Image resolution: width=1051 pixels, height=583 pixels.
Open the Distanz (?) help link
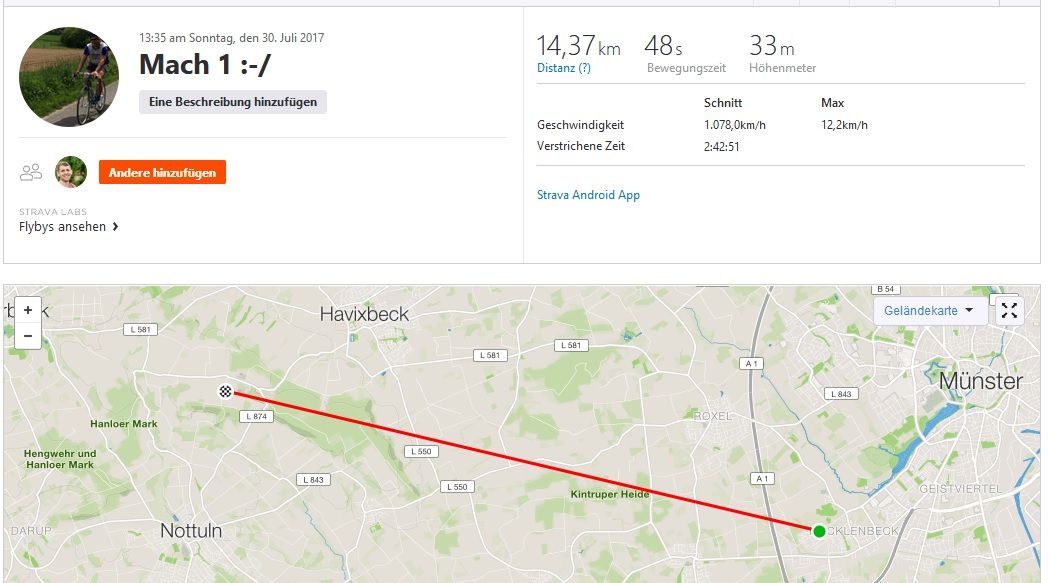coord(564,68)
